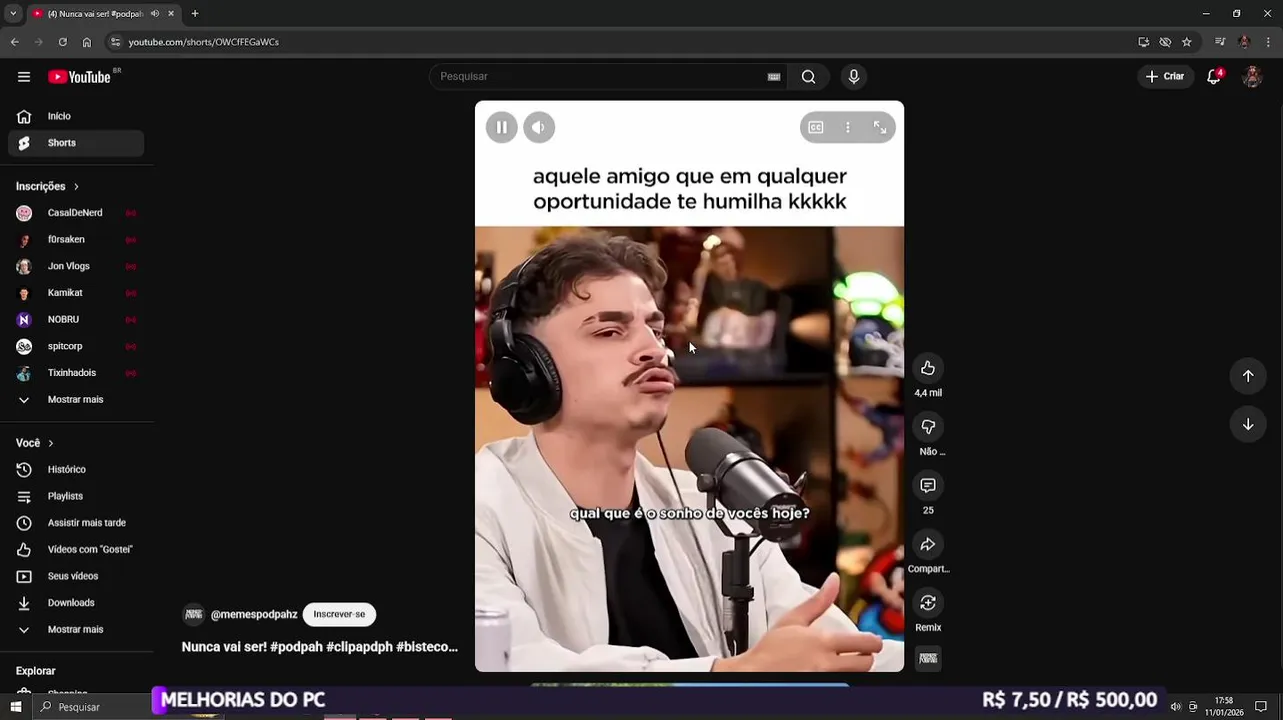Open a new browser tab

pyautogui.click(x=195, y=14)
